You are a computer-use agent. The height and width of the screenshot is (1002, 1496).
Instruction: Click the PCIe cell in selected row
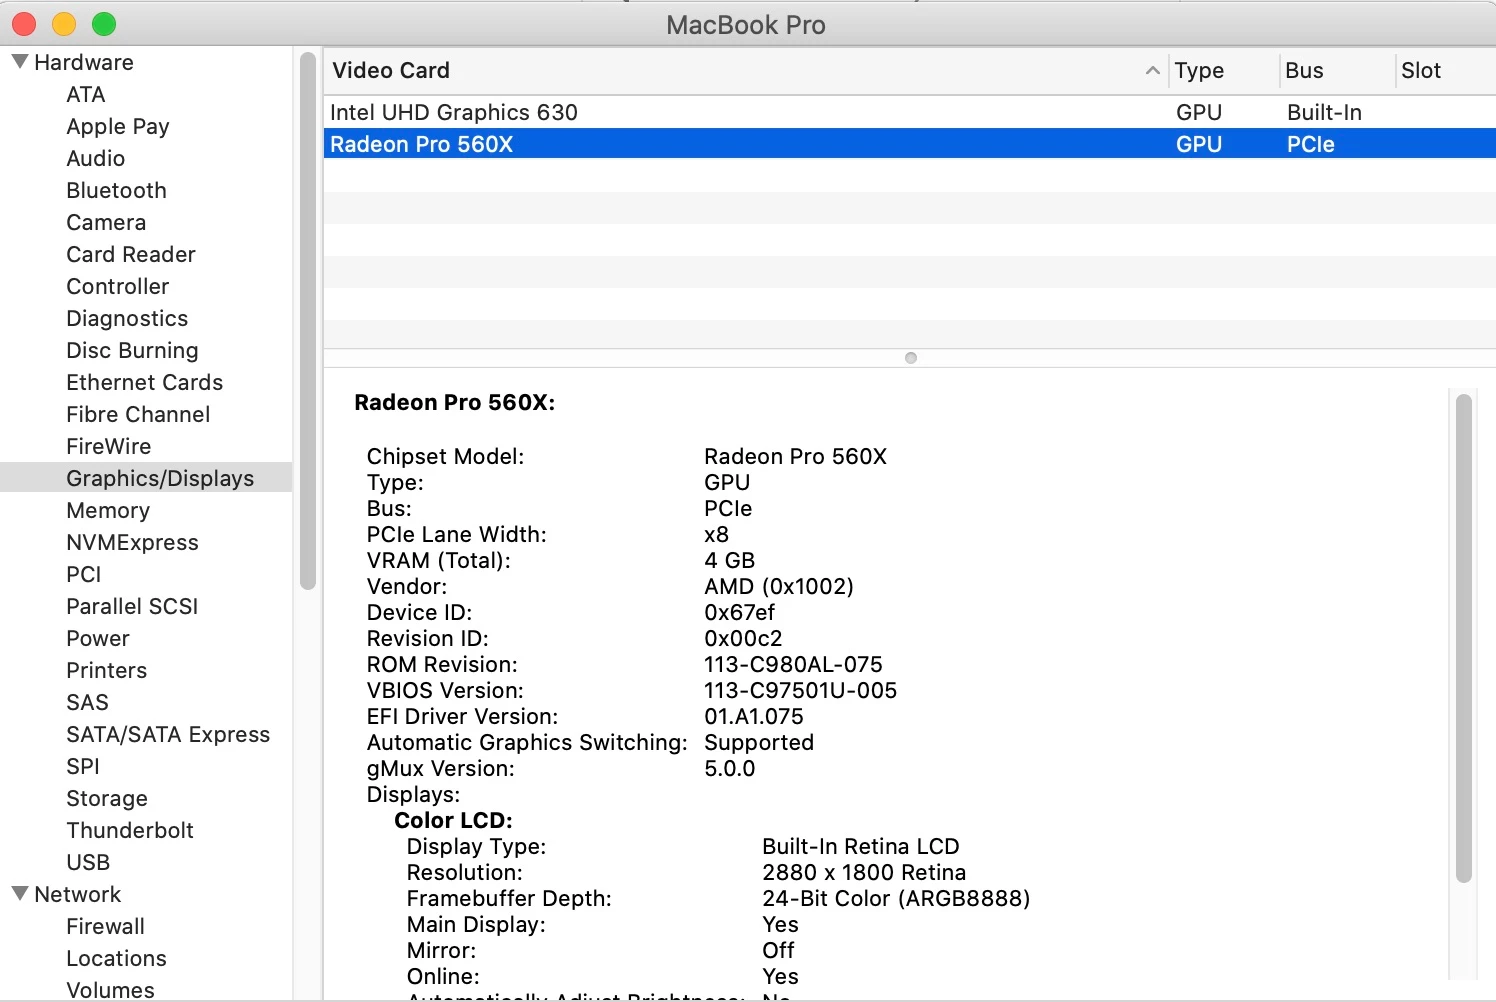1311,144
